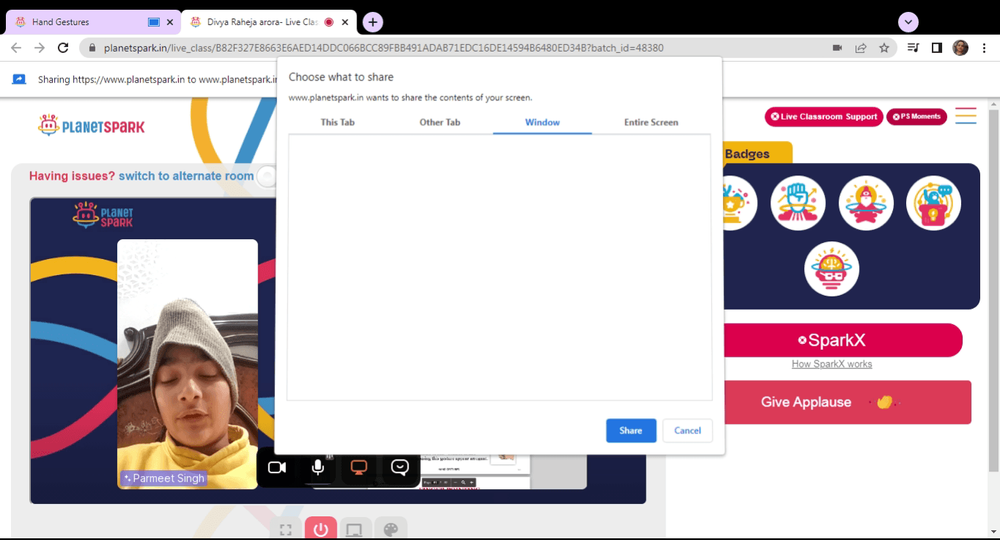The width and height of the screenshot is (1000, 540).
Task: Select the Window sharing tab
Action: point(542,122)
